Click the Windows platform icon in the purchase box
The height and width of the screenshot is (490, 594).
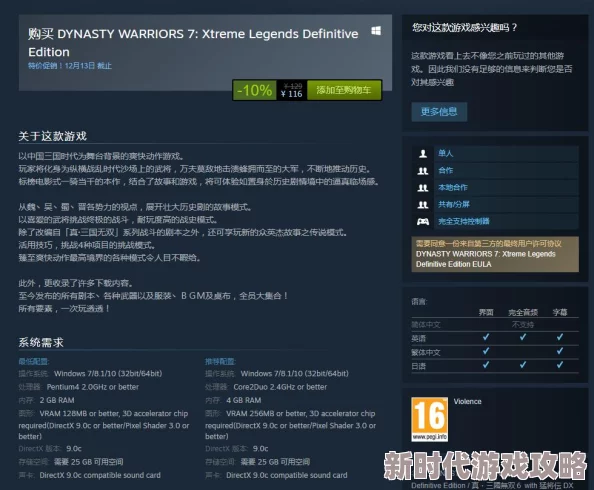point(376,31)
